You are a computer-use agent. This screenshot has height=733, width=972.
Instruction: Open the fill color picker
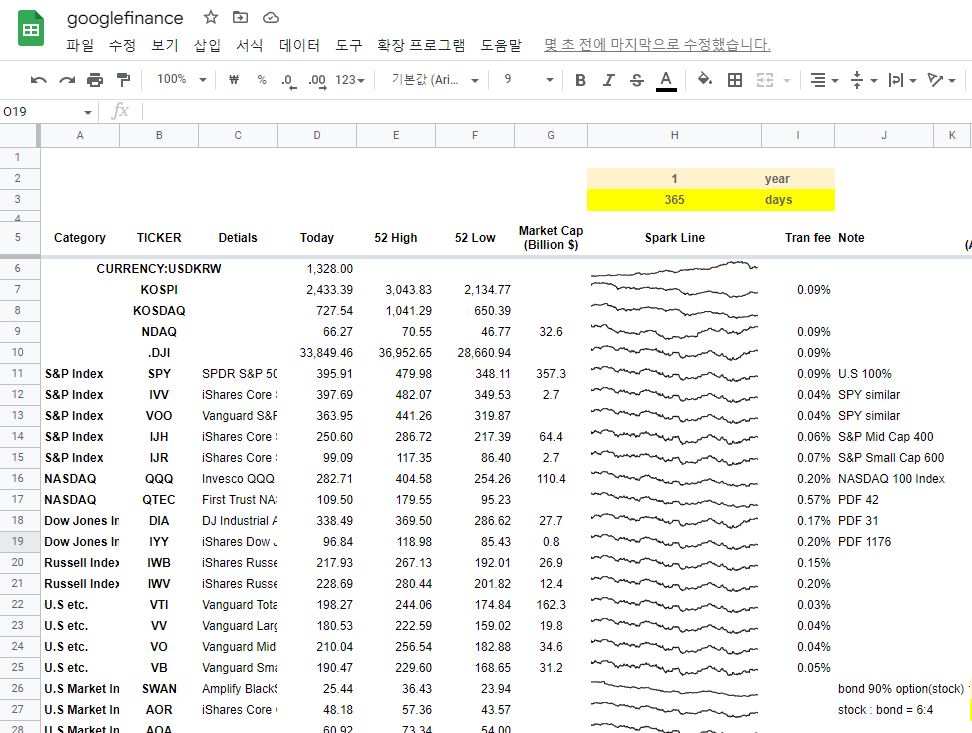705,79
